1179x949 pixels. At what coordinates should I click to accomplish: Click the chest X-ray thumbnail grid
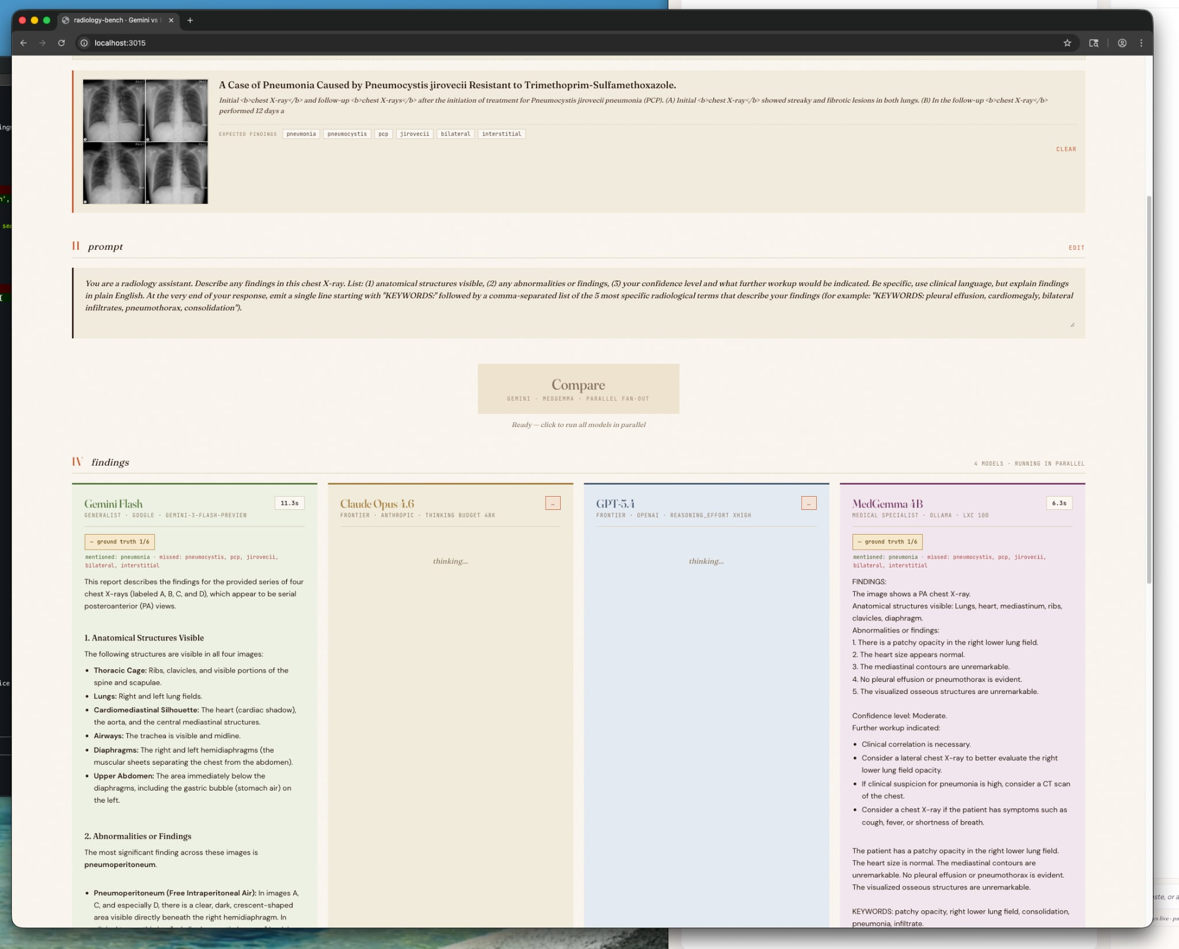(x=145, y=140)
